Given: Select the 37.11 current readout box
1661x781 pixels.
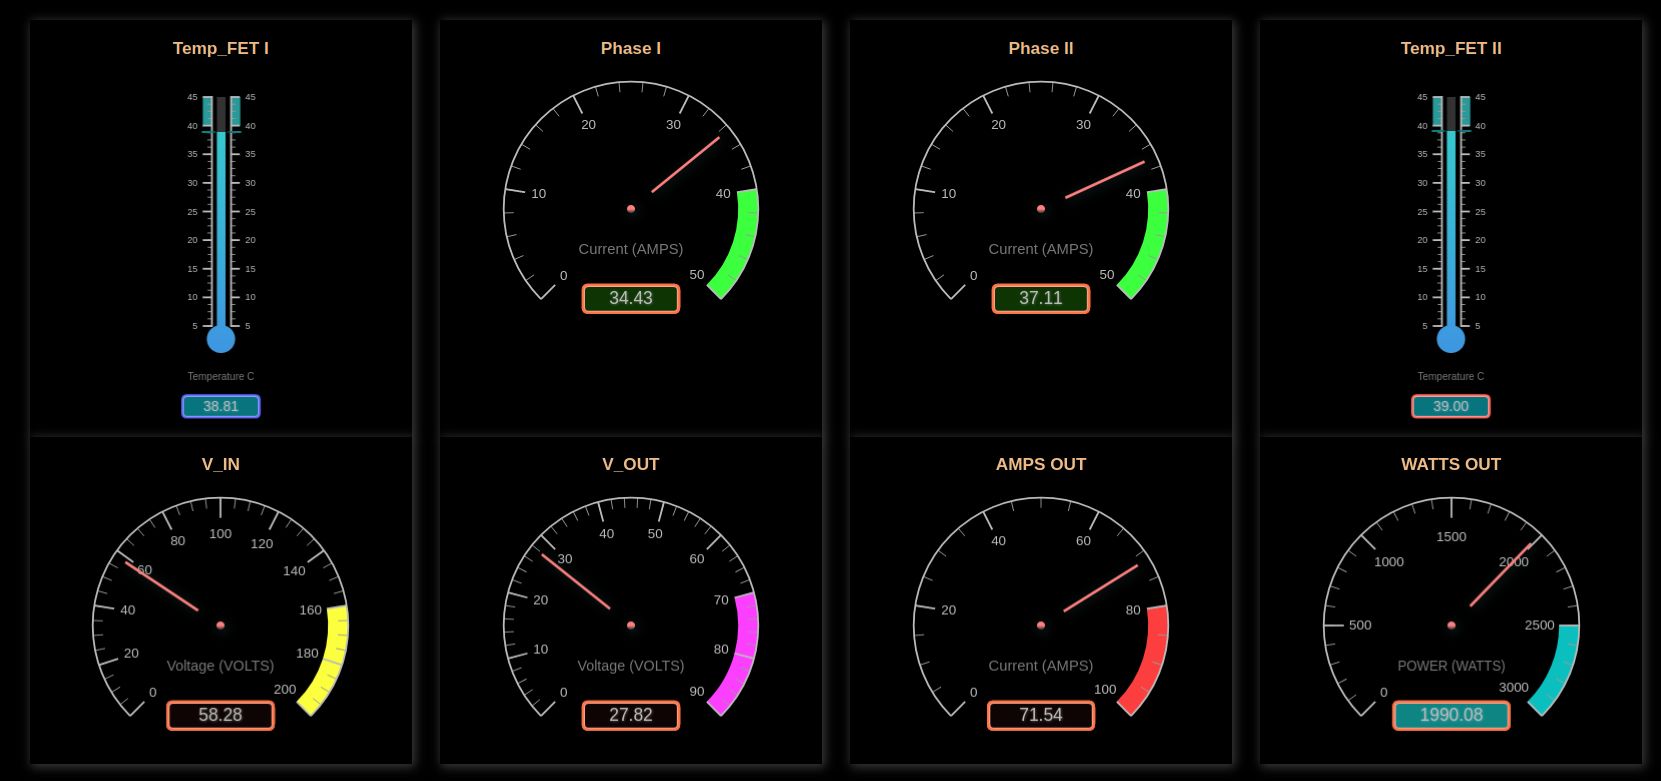Looking at the screenshot, I should [1041, 298].
